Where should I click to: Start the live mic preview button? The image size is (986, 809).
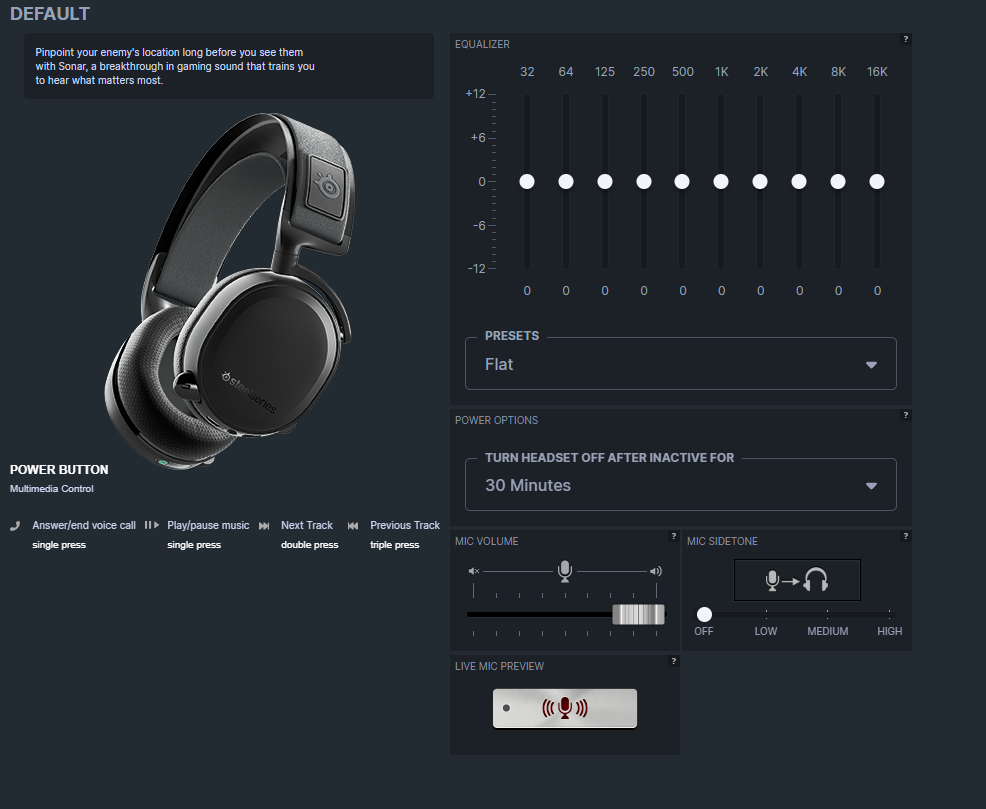click(565, 708)
